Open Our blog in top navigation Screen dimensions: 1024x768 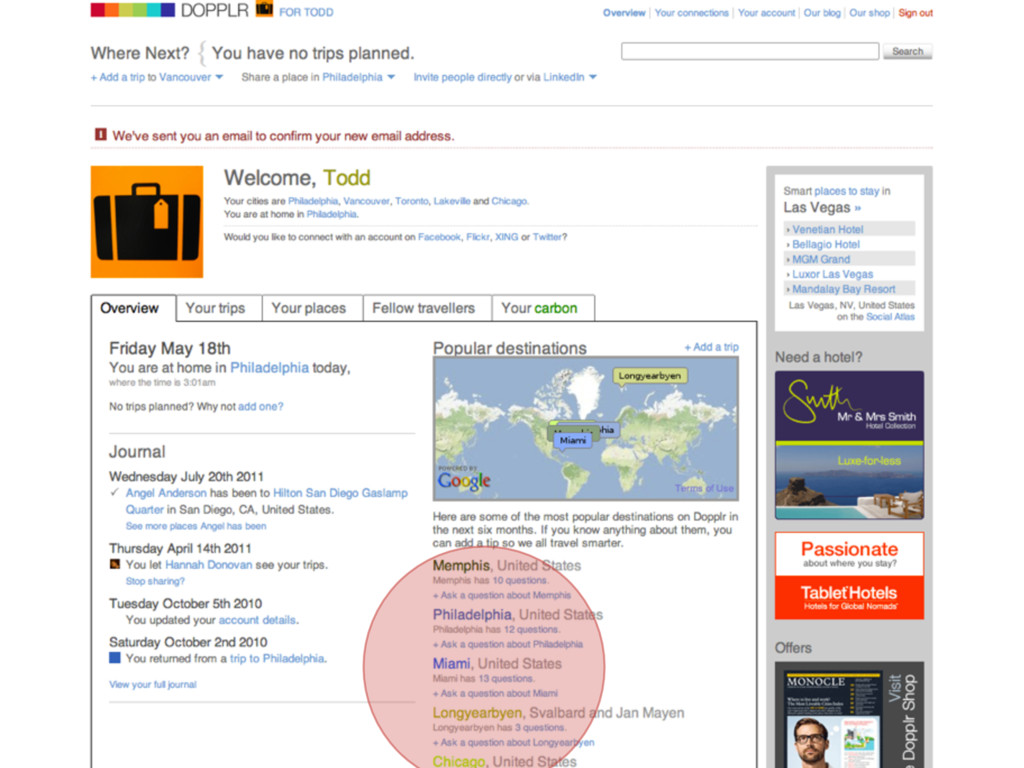(x=822, y=13)
